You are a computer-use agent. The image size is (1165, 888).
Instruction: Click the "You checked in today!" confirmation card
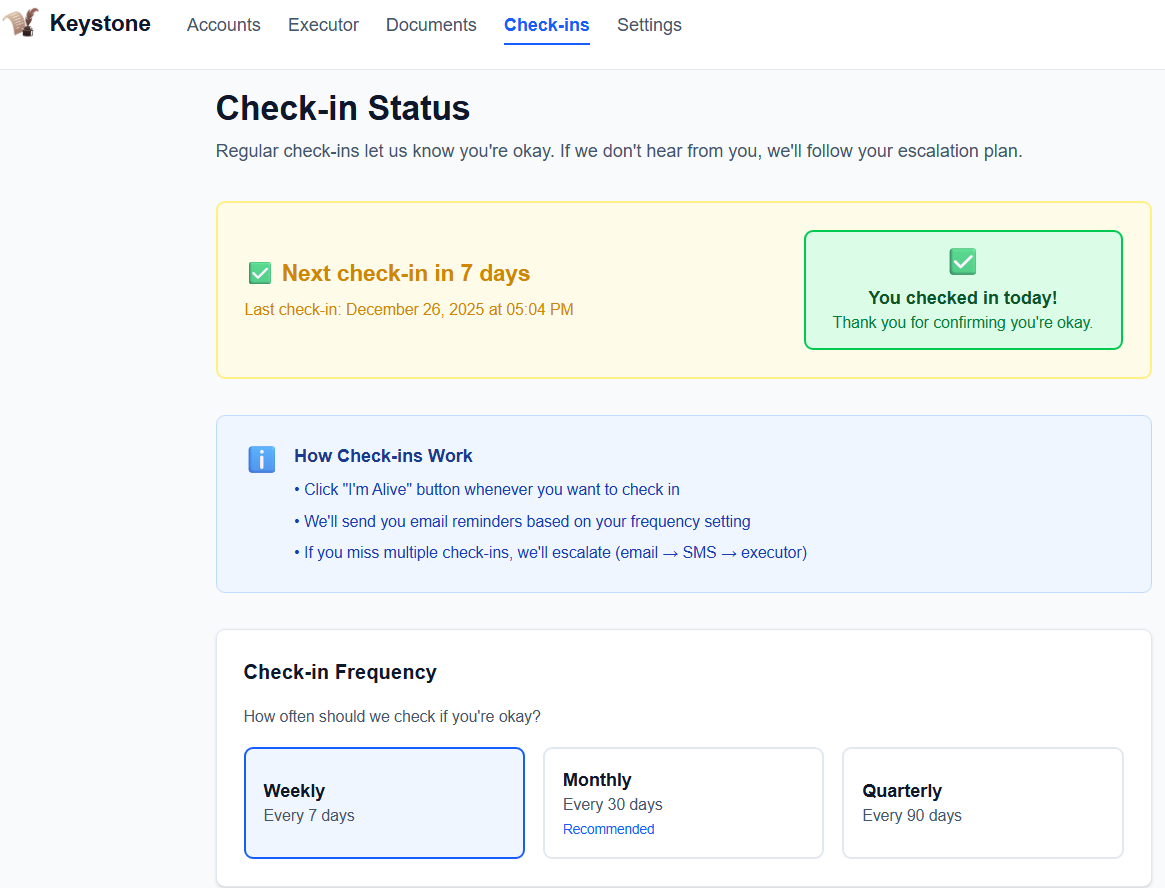(x=962, y=290)
